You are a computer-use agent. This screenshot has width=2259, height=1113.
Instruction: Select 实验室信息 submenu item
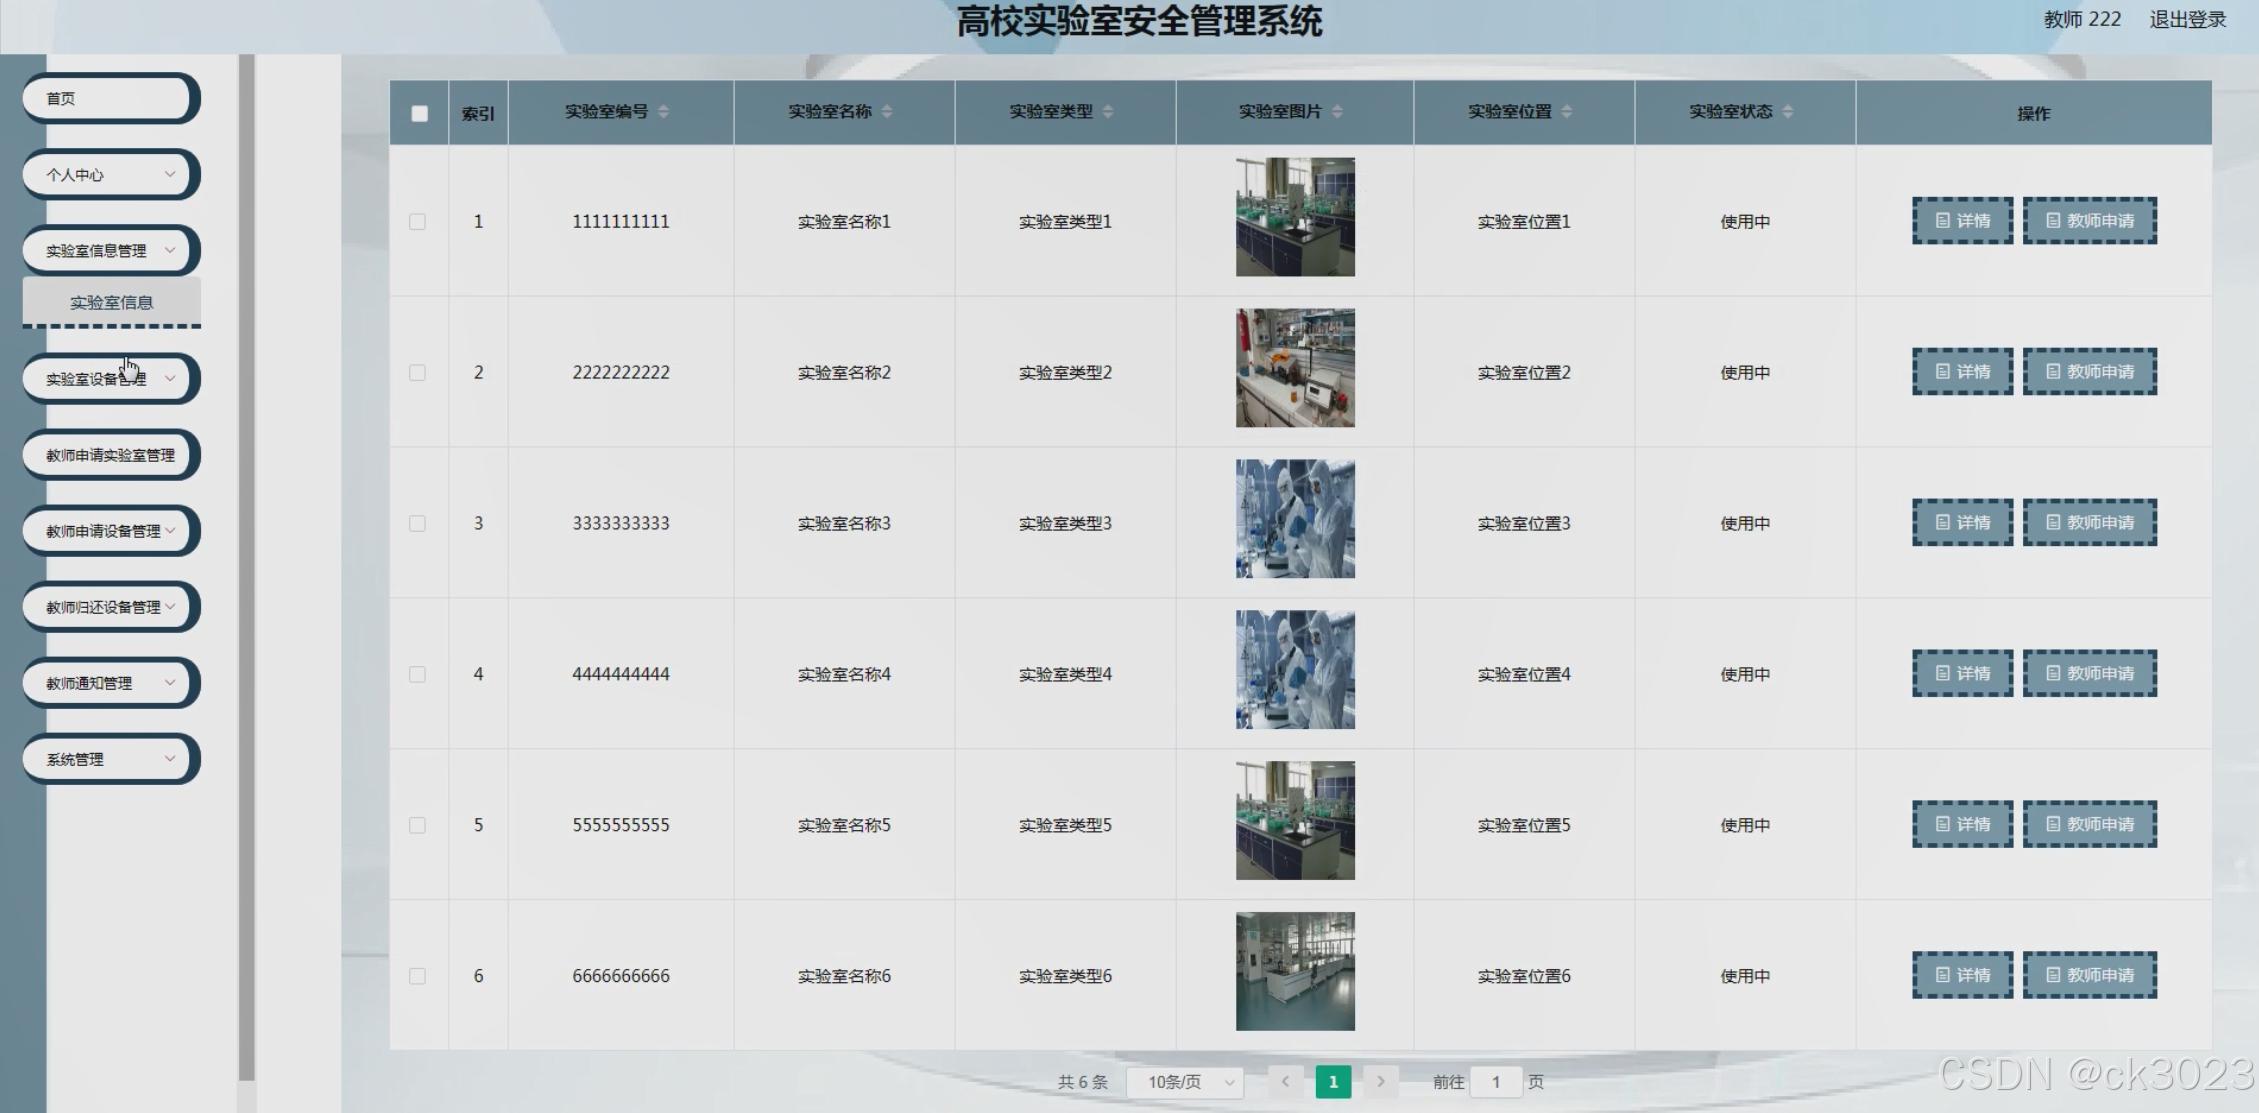click(111, 303)
